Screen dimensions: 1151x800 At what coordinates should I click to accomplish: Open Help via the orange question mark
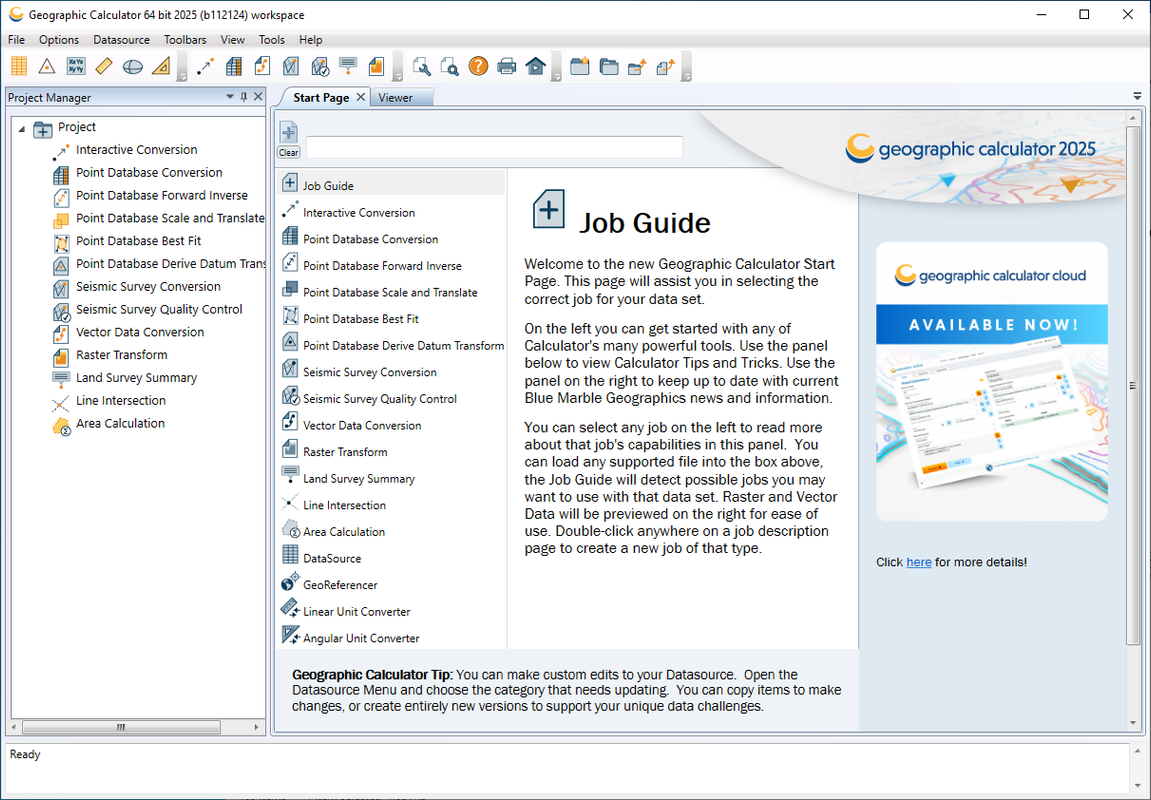click(478, 66)
